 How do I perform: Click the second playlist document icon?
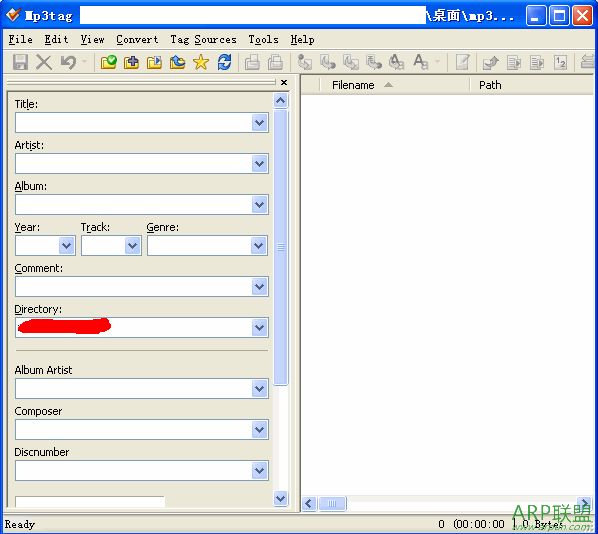[x=537, y=62]
